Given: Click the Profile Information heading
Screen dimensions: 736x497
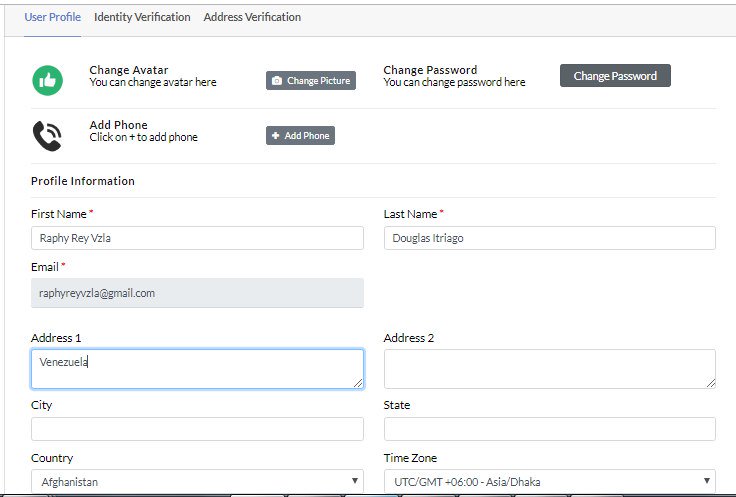Looking at the screenshot, I should (83, 181).
